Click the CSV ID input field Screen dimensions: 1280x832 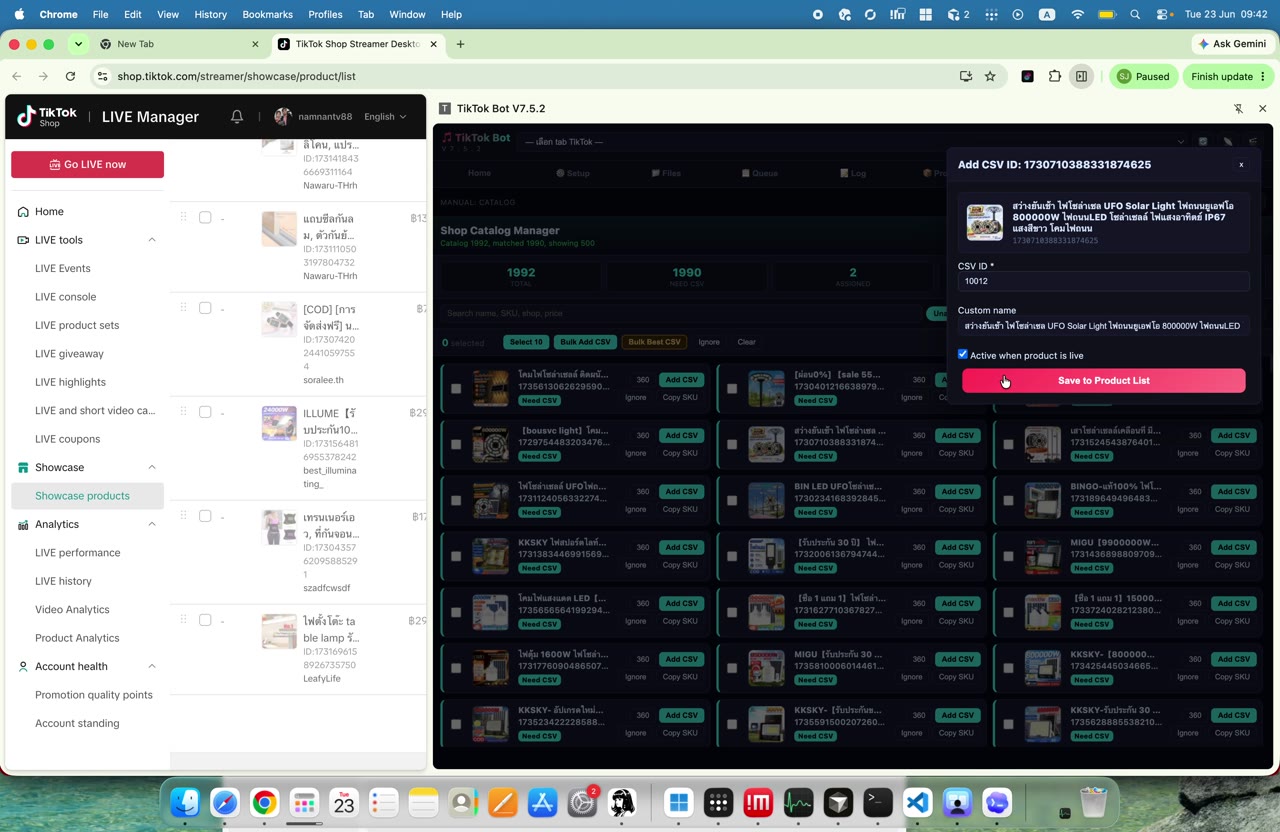pos(1103,282)
